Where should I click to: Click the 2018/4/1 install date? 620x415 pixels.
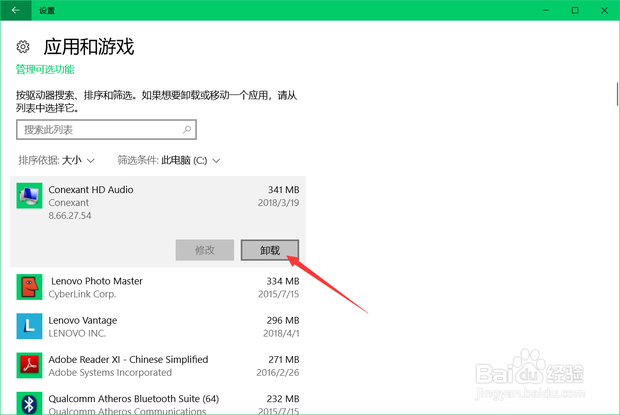(x=281, y=333)
